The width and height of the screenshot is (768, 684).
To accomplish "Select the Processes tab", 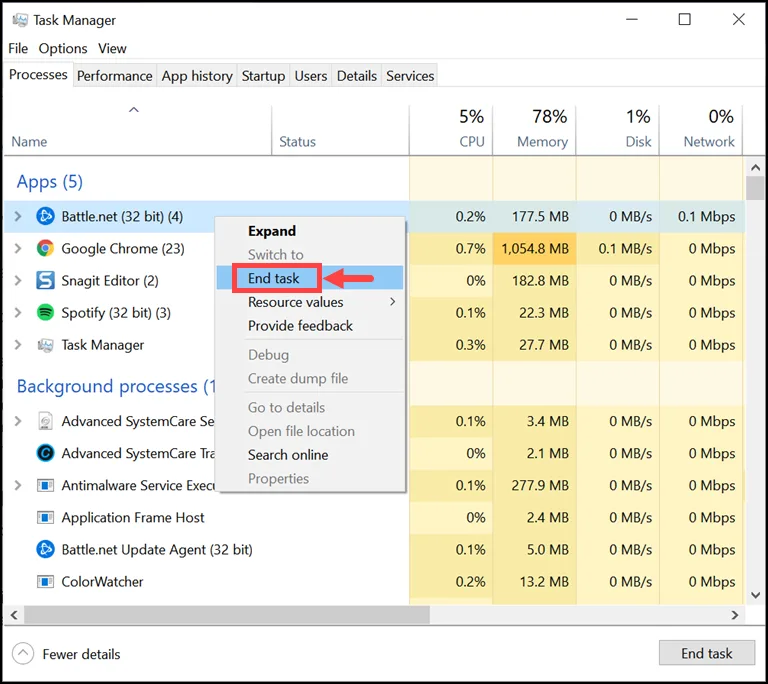I will tap(38, 74).
